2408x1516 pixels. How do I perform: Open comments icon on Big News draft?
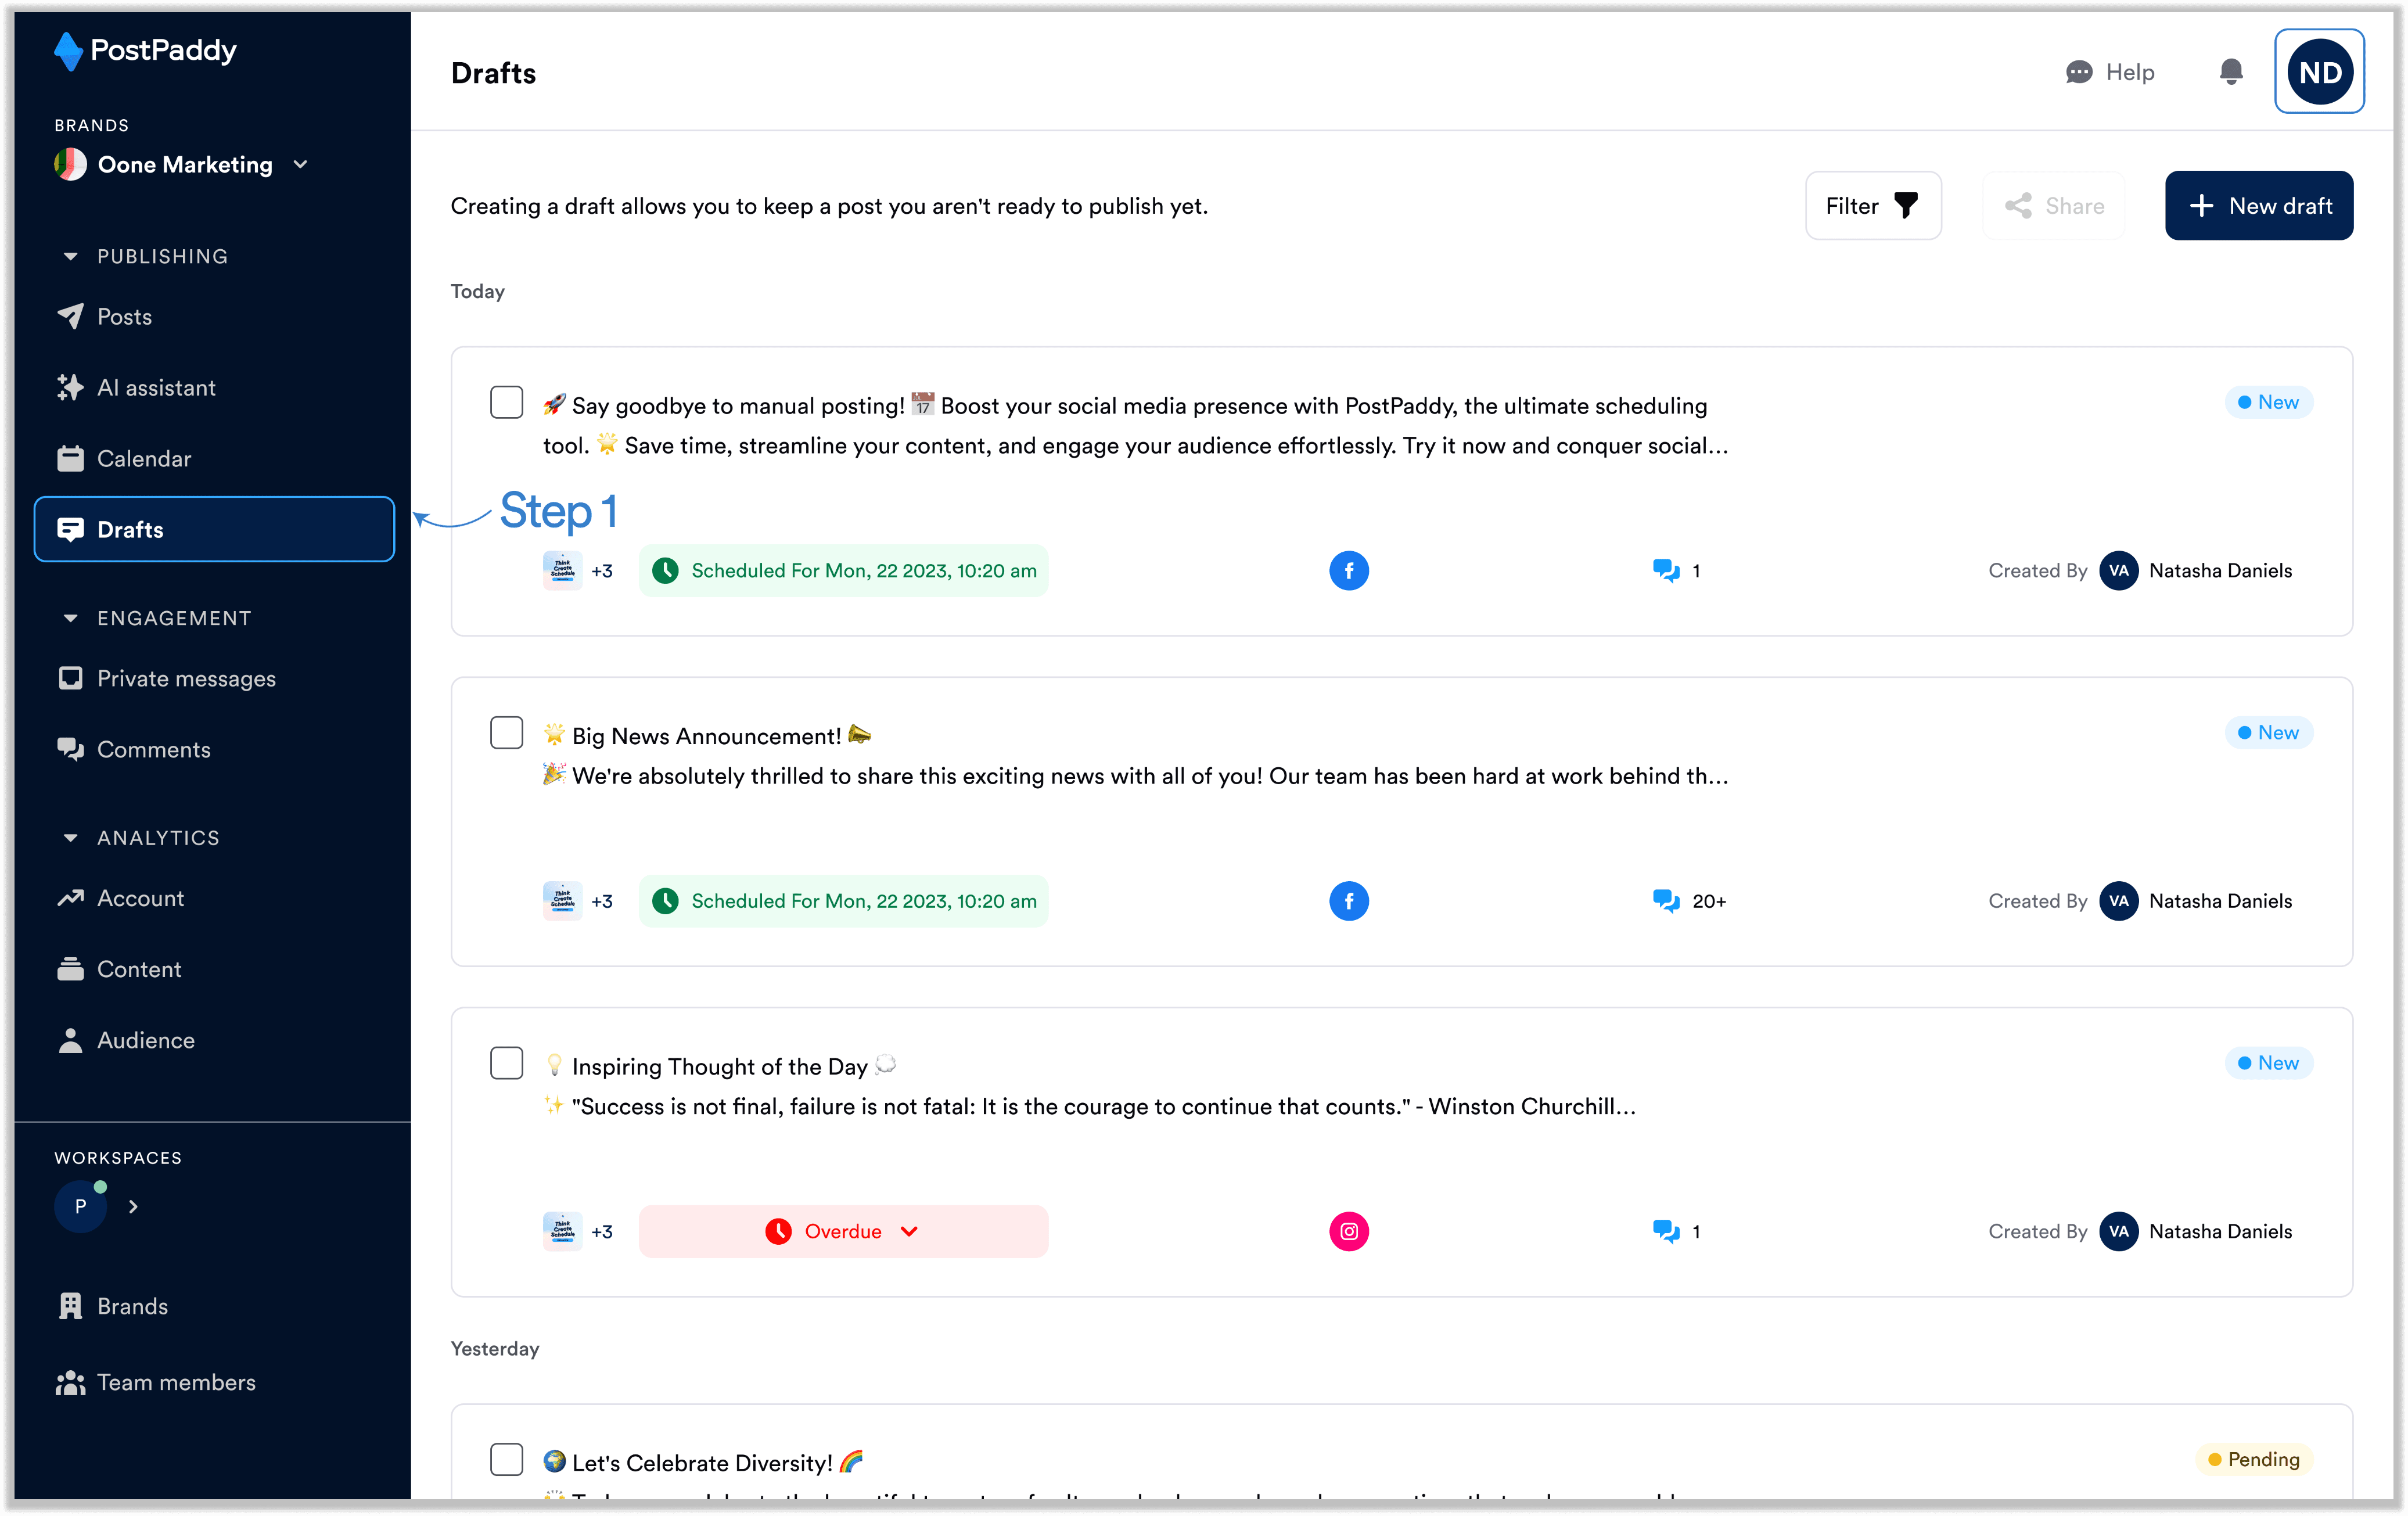tap(1665, 901)
